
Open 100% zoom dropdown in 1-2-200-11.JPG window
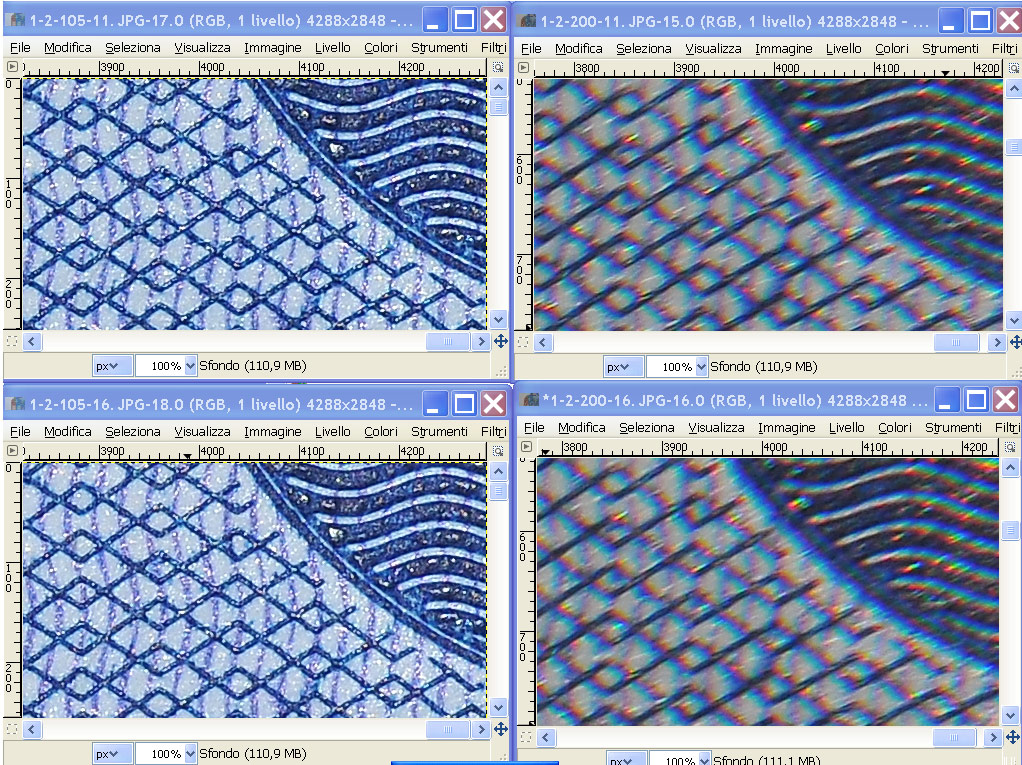click(x=701, y=366)
